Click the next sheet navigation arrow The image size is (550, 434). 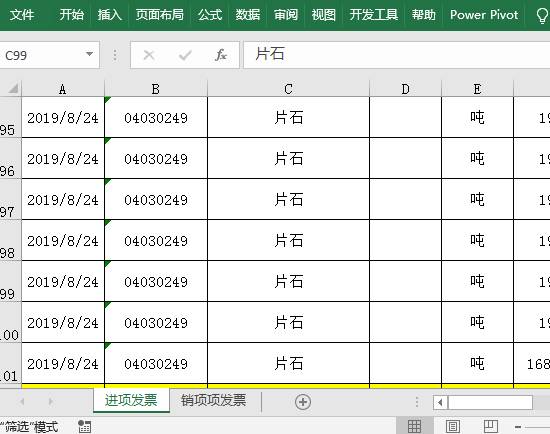point(51,401)
